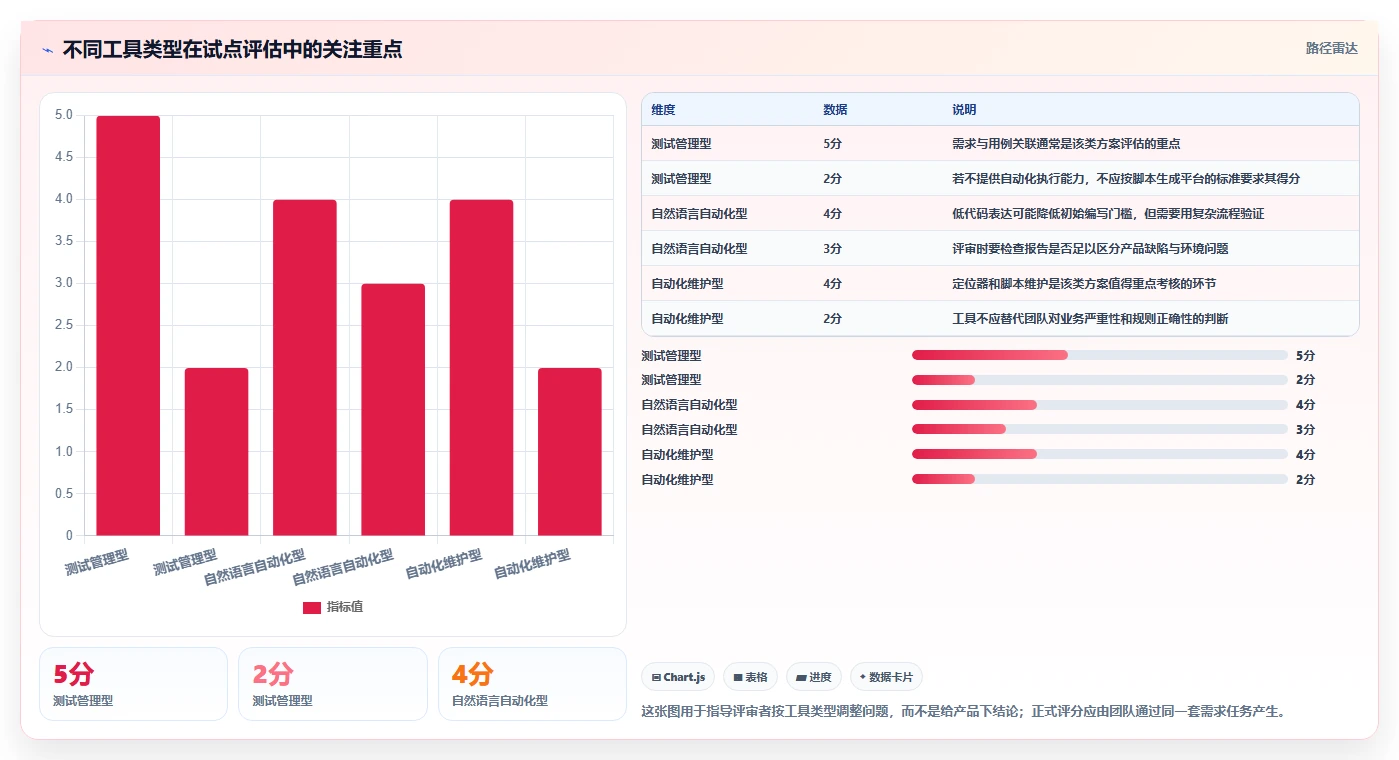1399x760 pixels.
Task: Click the cell 需求与用例关联通常是该类方案评估的重点
Action: pyautogui.click(x=1066, y=144)
